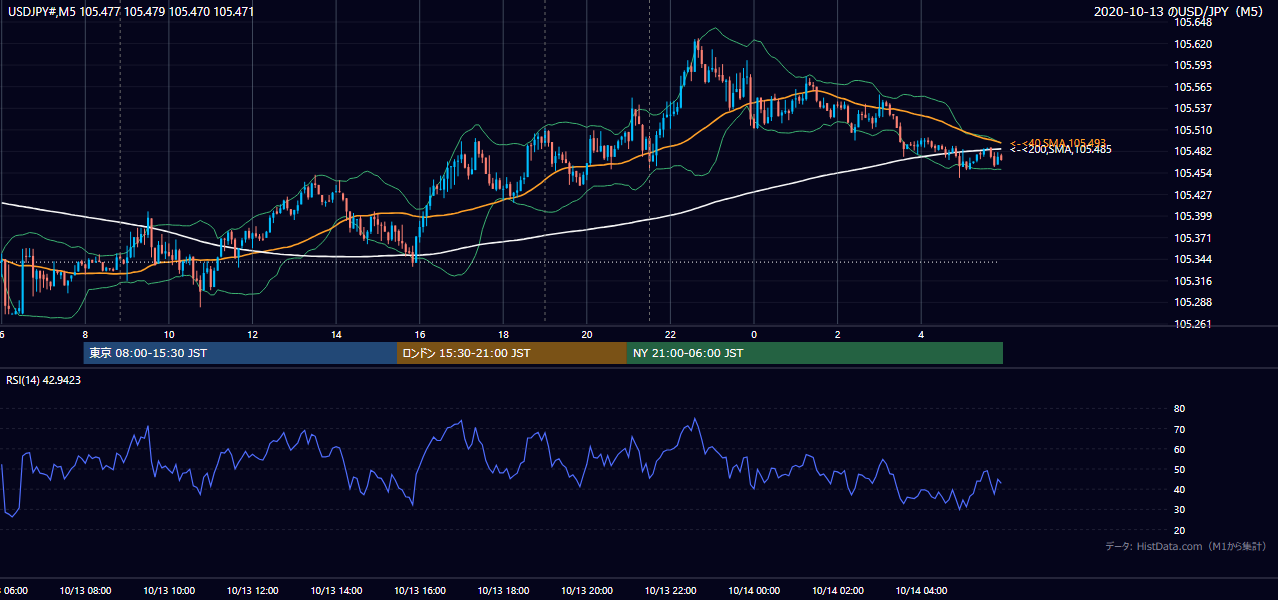This screenshot has height=600, width=1278.
Task: Click the 105.427 price axis label
Action: (1192, 195)
